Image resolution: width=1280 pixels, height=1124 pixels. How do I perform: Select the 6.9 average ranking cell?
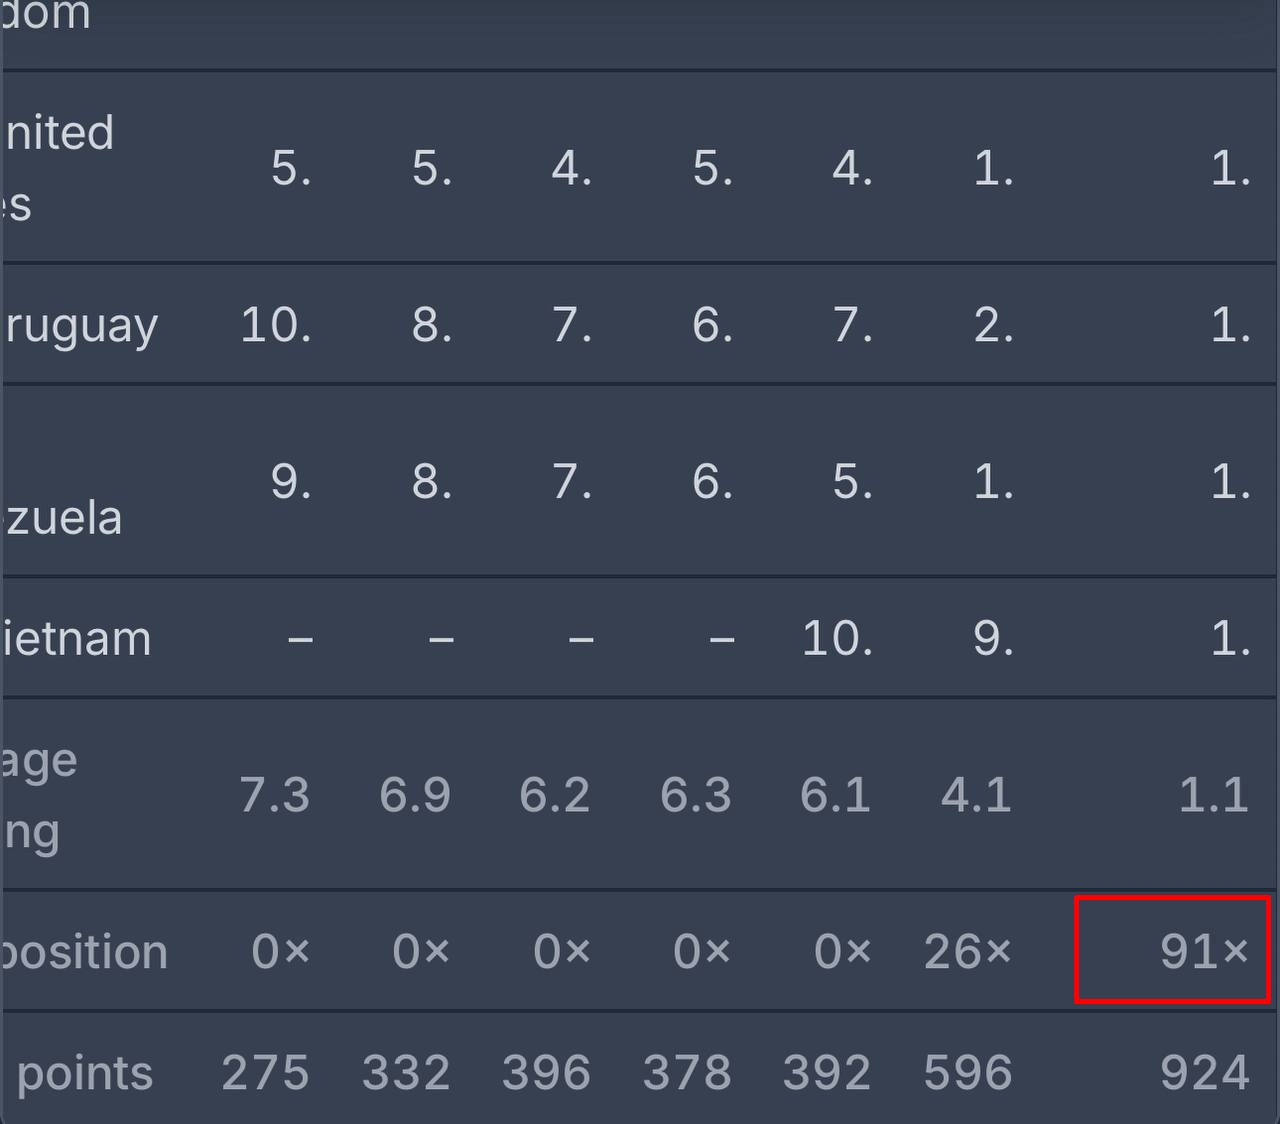[415, 795]
